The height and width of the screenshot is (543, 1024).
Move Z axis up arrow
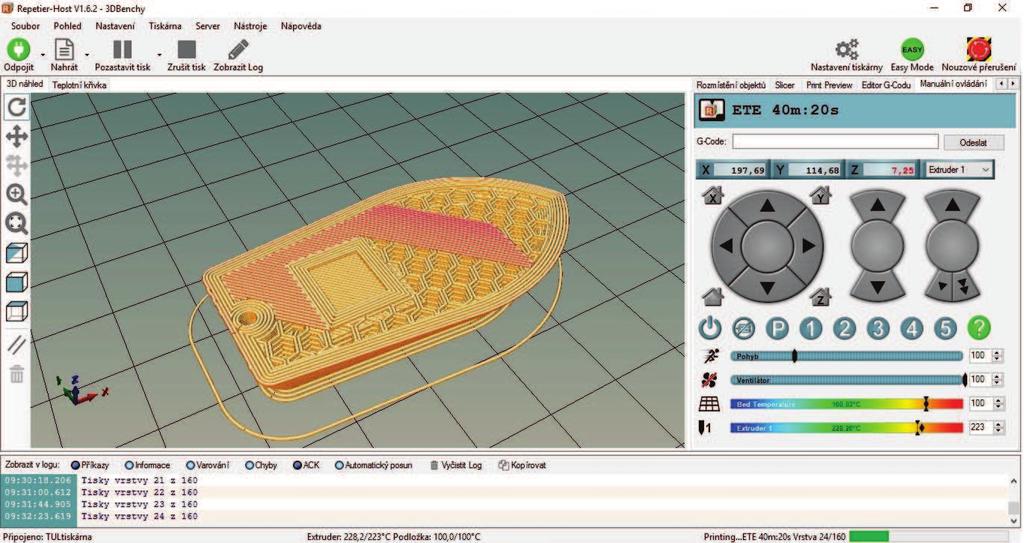coord(878,206)
